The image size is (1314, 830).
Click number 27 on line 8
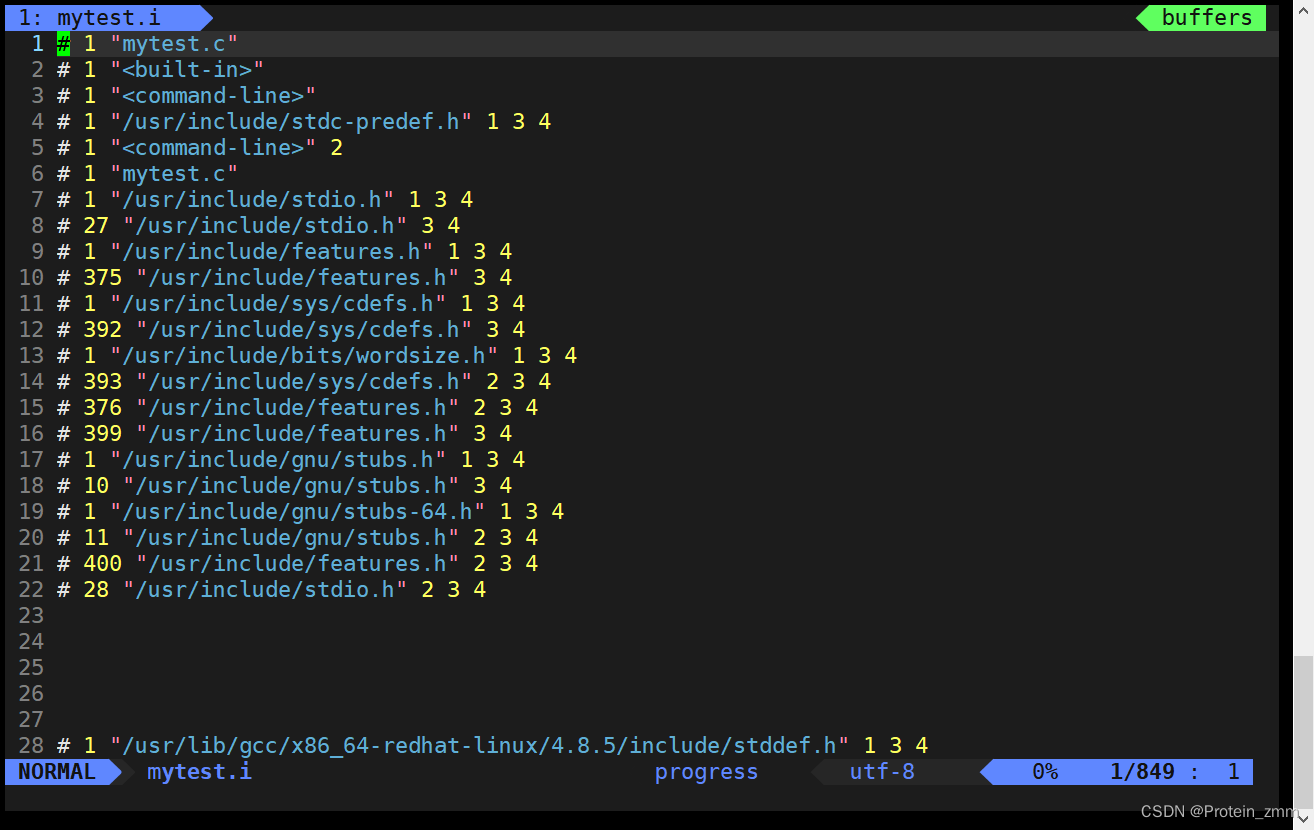(x=96, y=225)
